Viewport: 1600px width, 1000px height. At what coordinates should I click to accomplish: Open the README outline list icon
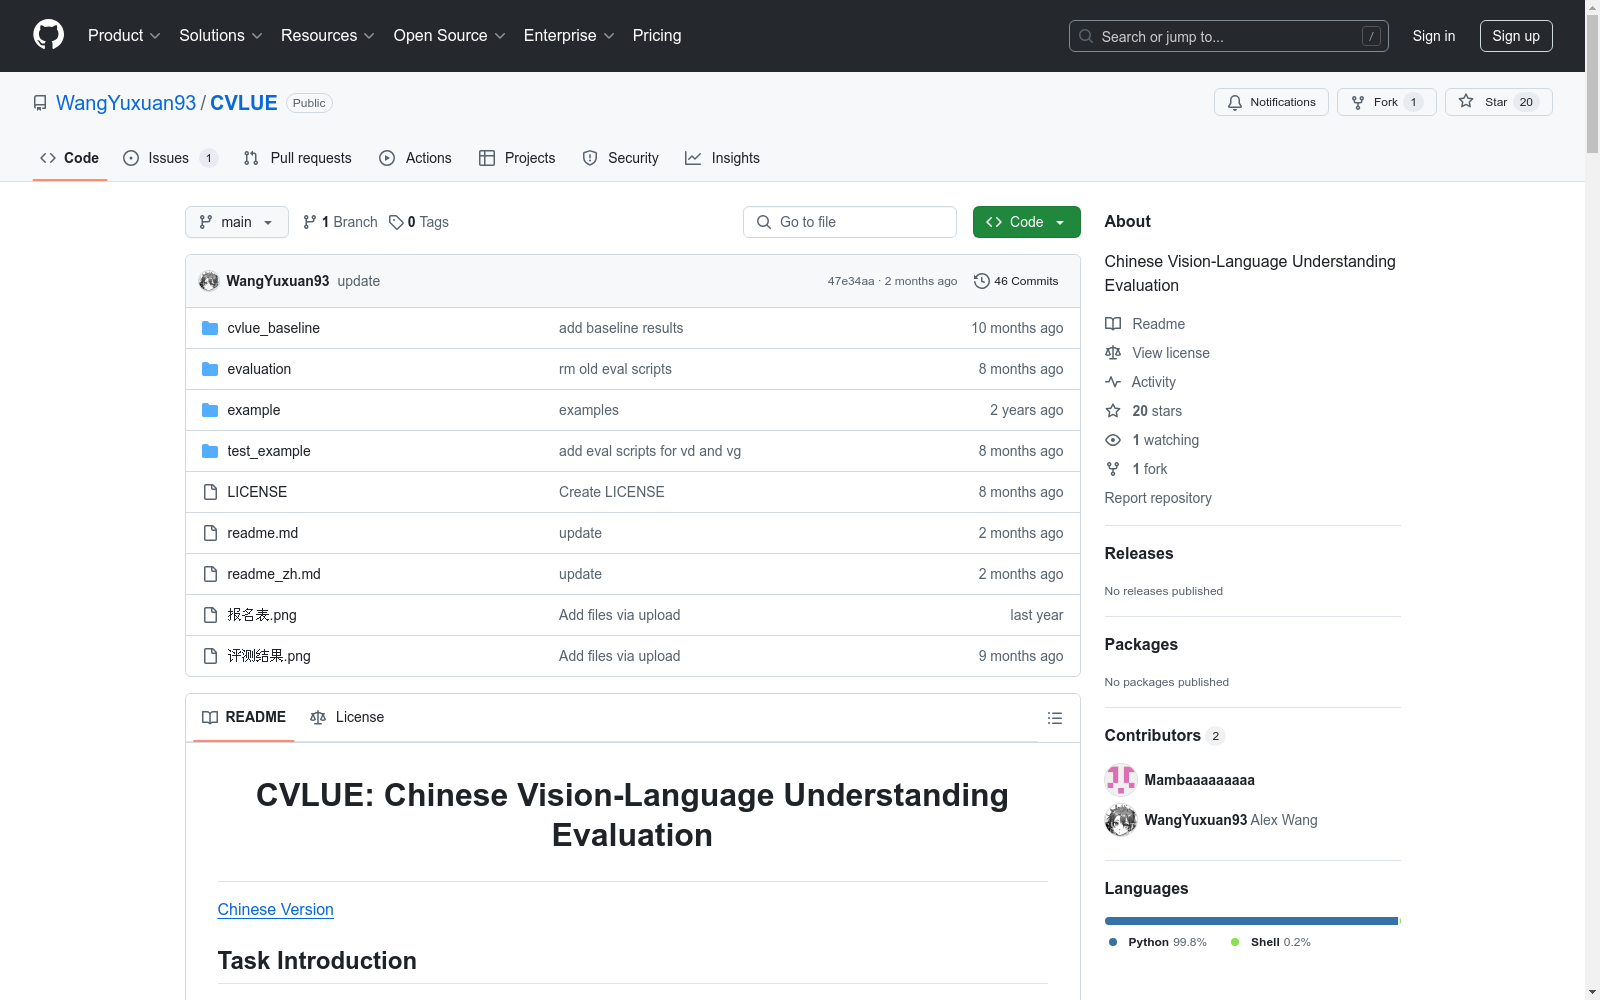tap(1055, 718)
